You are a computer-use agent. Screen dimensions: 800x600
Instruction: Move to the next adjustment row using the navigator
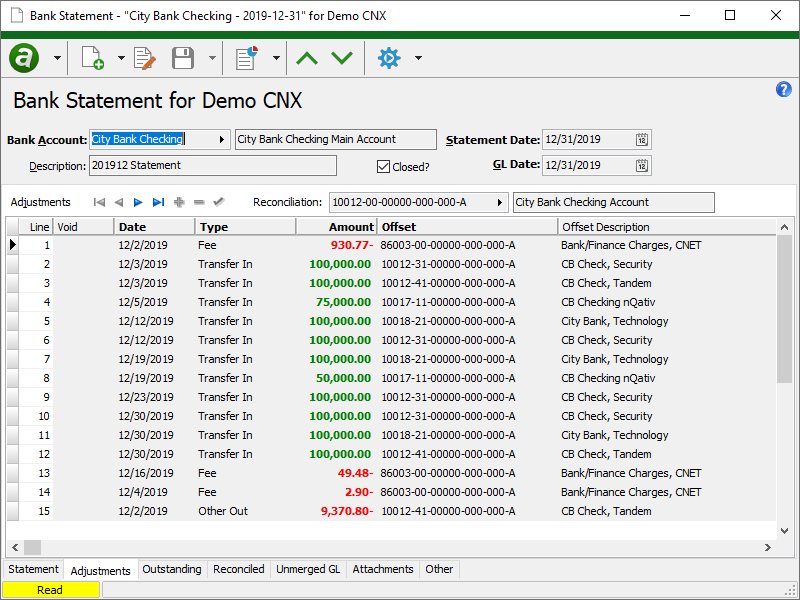pos(138,202)
